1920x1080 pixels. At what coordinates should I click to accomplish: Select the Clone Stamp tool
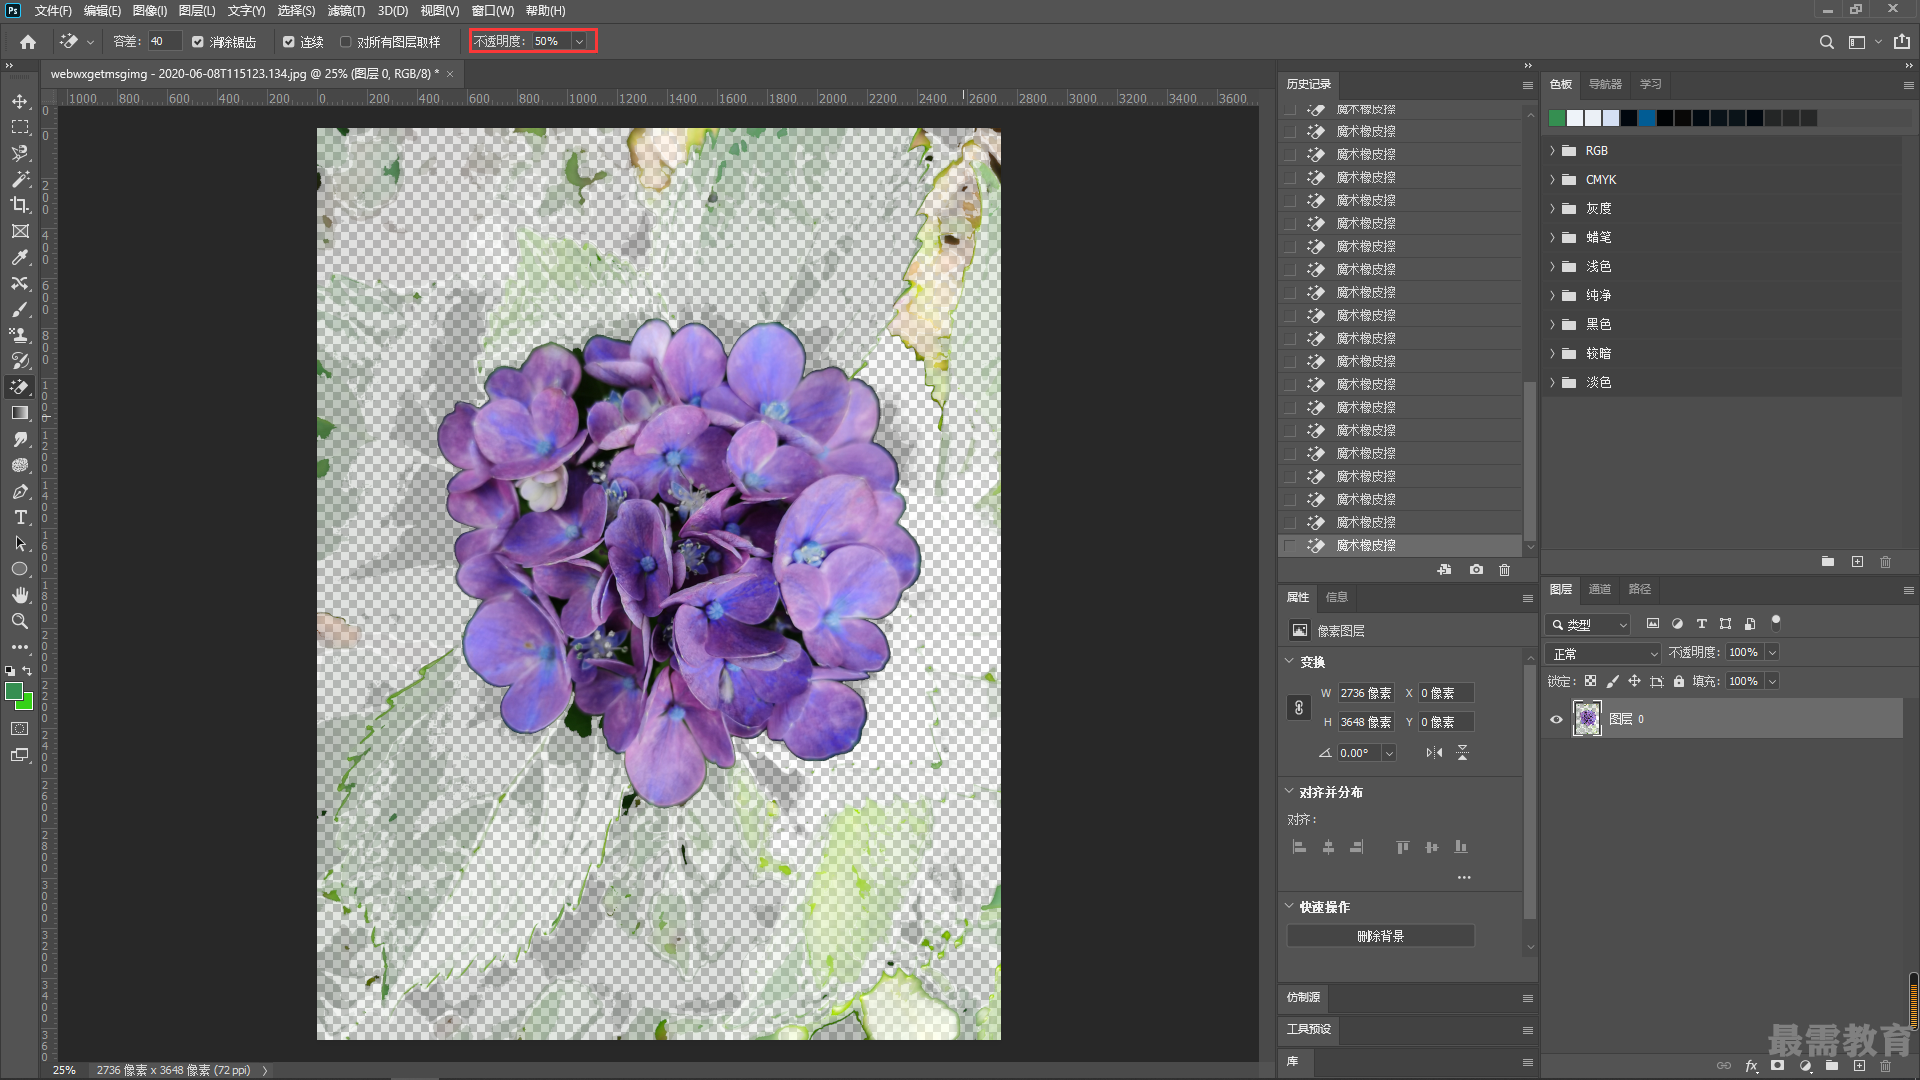coord(20,335)
